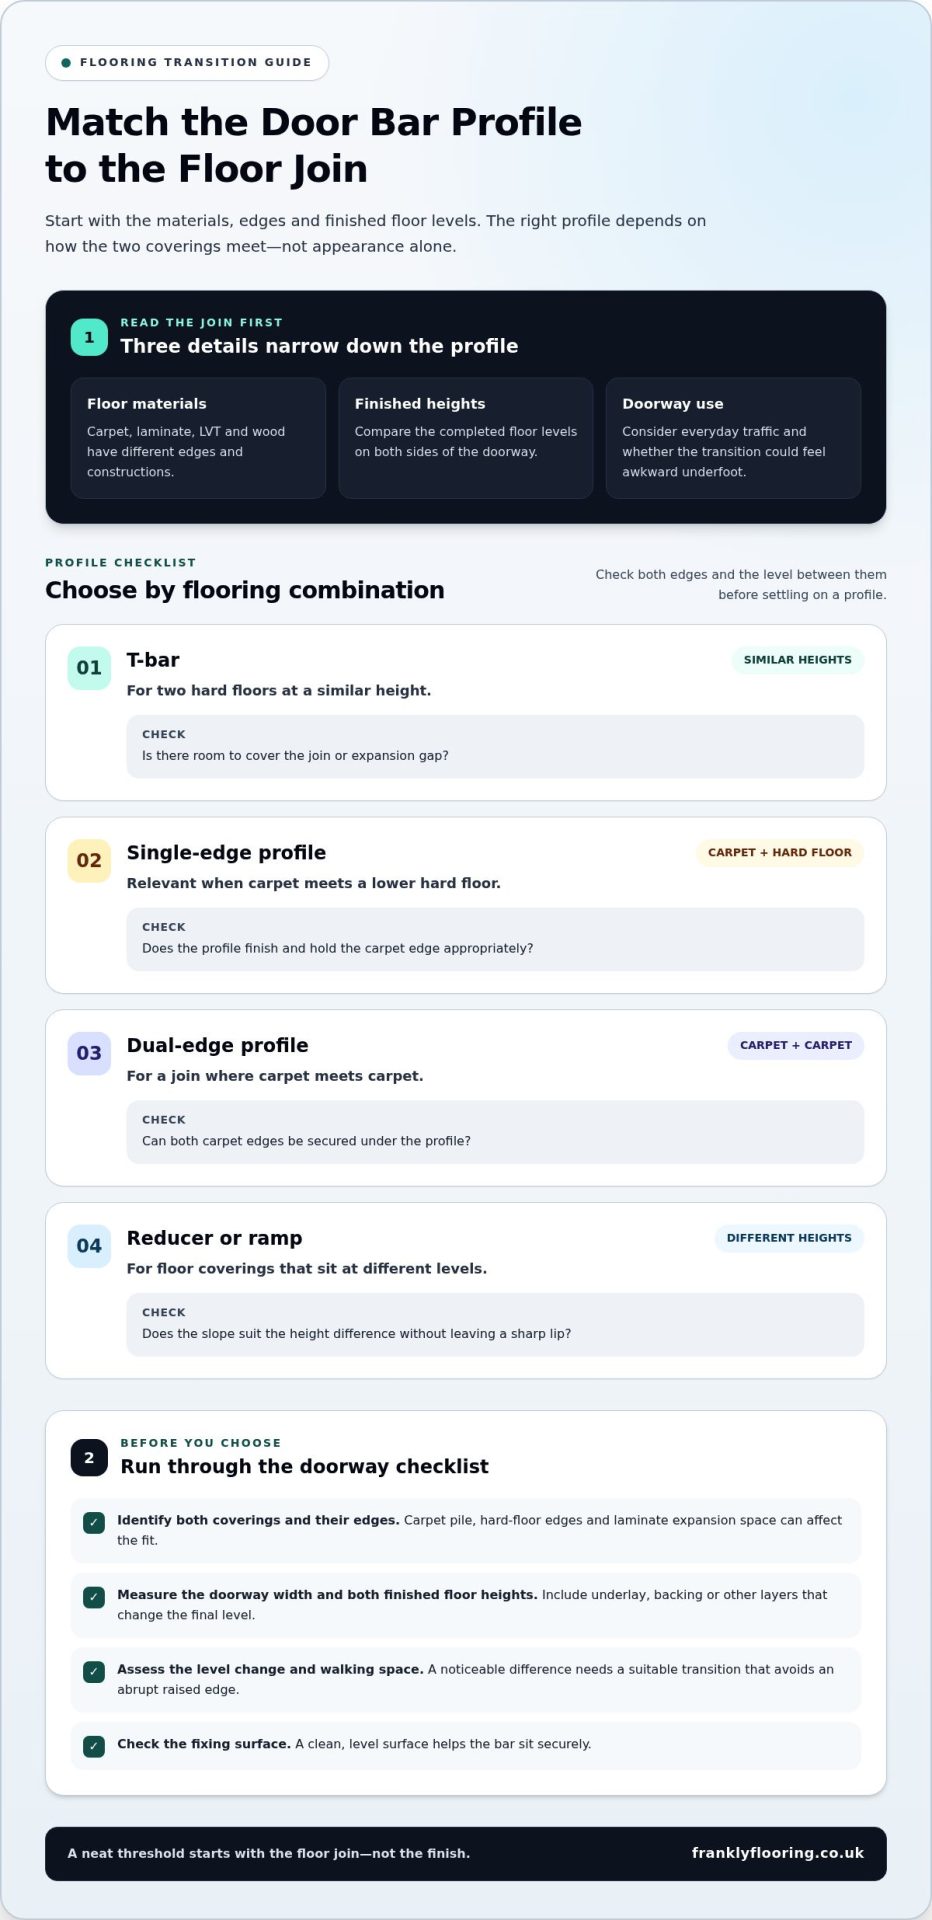Image resolution: width=932 pixels, height=1920 pixels.
Task: Click the T-bar expansion gap check box
Action: (x=495, y=746)
